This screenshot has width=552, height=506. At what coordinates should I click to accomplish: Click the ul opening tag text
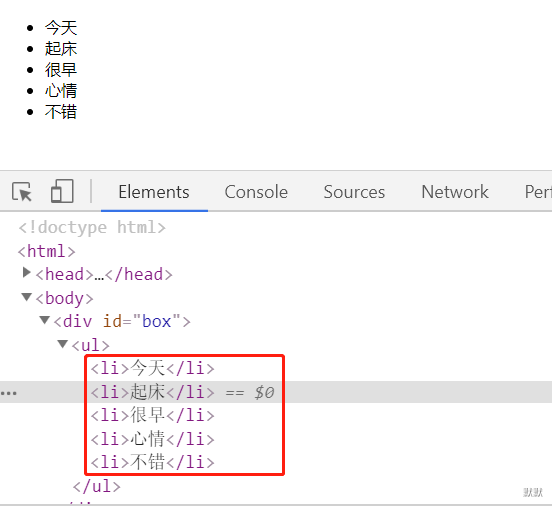[90, 345]
